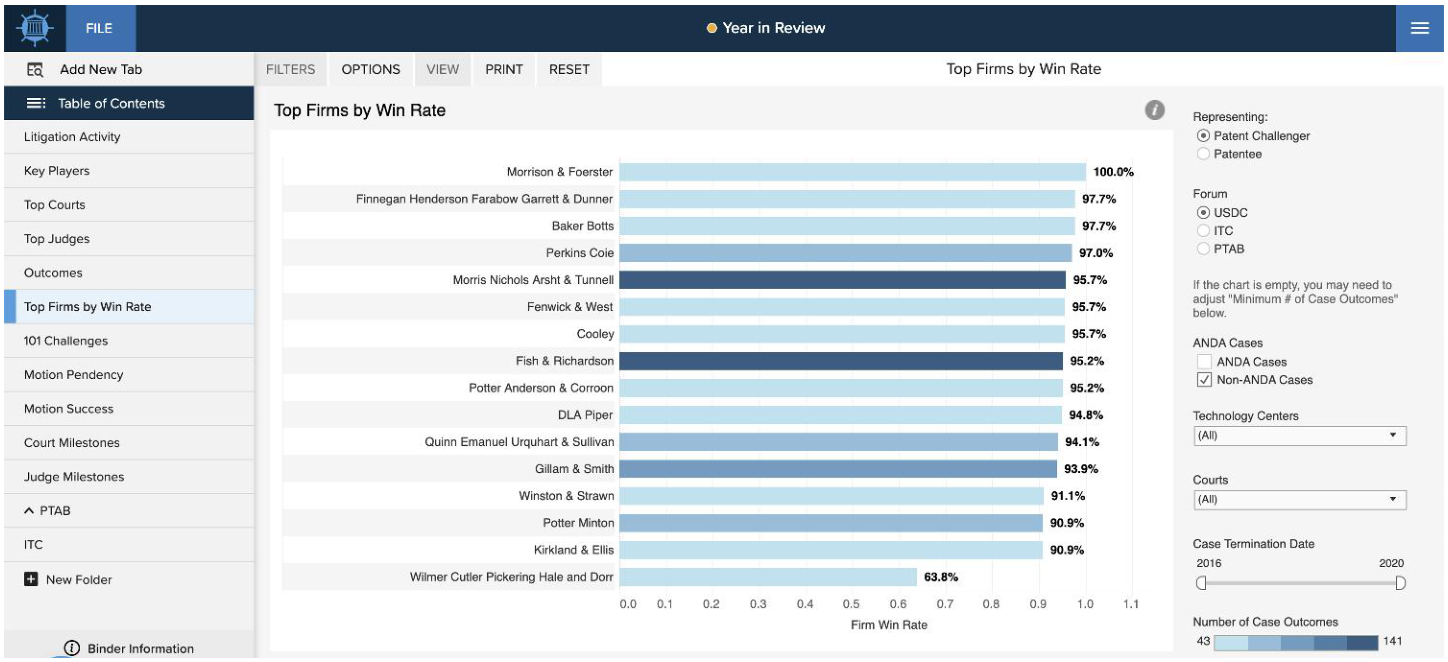This screenshot has width=1448, height=662.
Task: Click the DLA Piper firm label
Action: (x=586, y=415)
